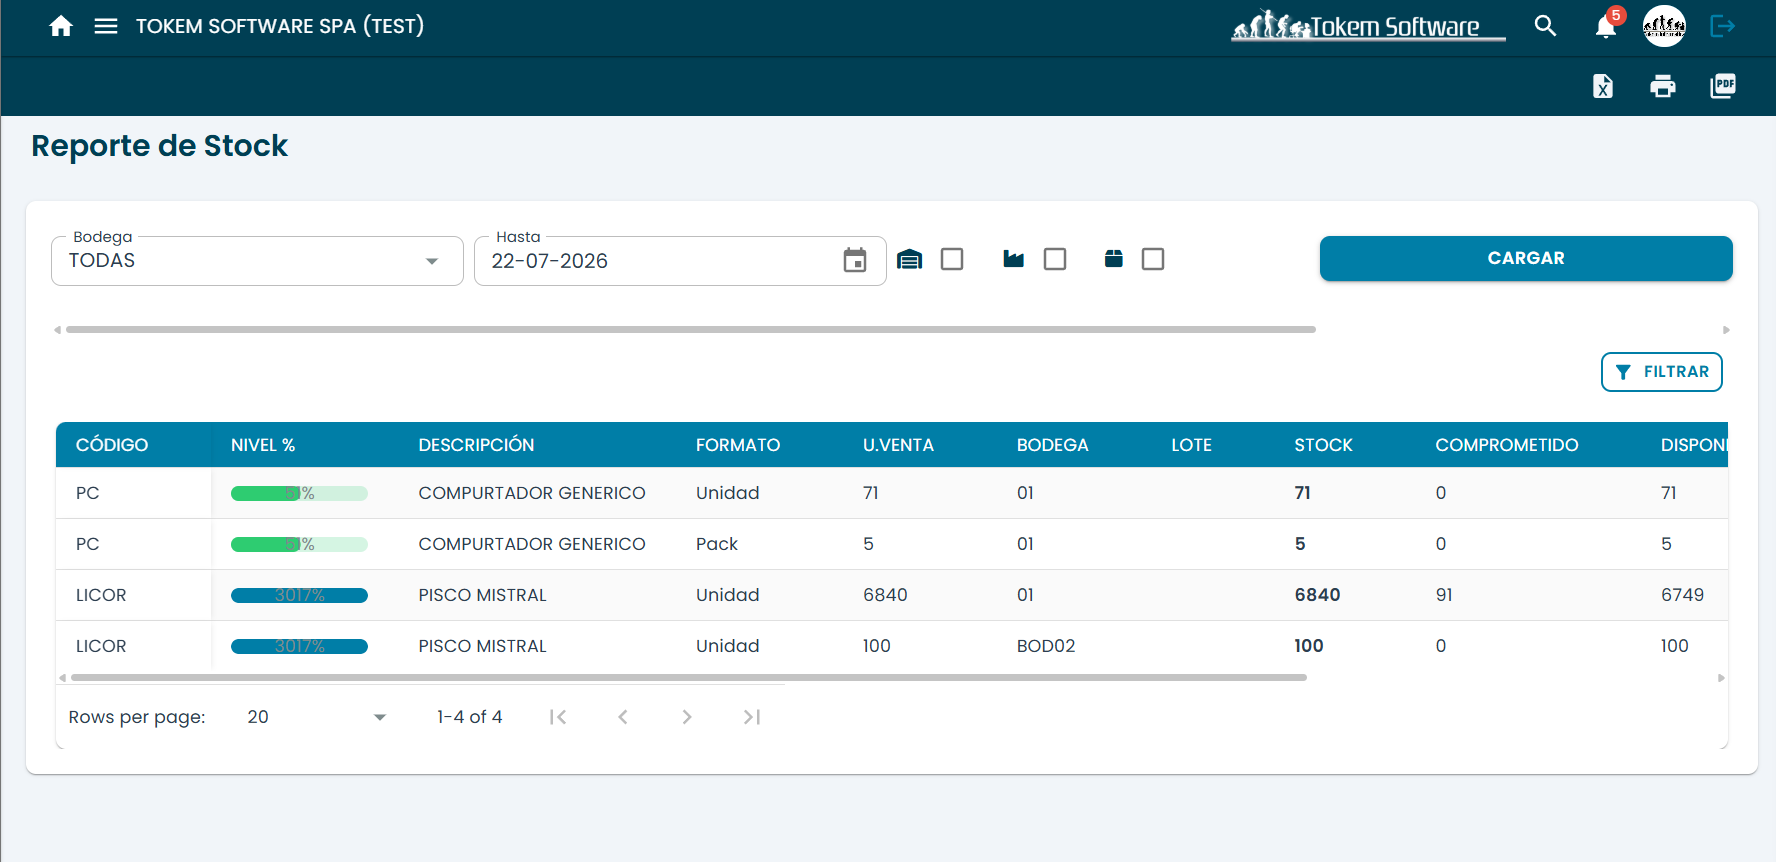Sort by U.VENTA column header
The height and width of the screenshot is (862, 1776).
[x=898, y=445]
